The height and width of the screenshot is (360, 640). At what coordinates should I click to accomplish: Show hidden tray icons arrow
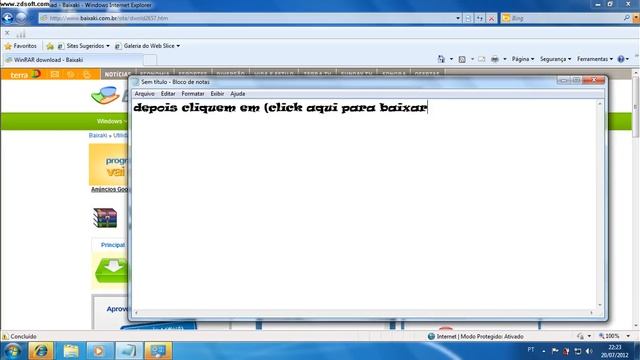pyautogui.click(x=544, y=351)
